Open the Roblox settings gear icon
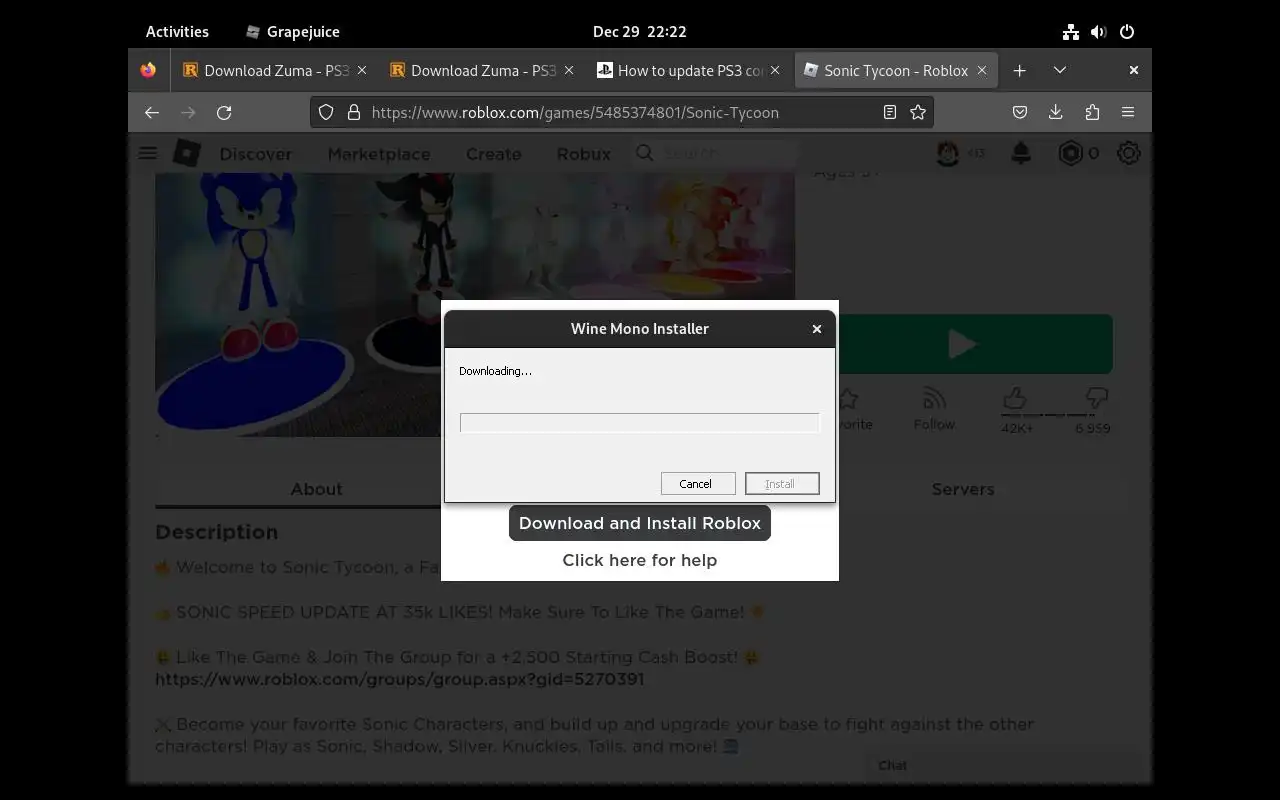 (x=1129, y=153)
